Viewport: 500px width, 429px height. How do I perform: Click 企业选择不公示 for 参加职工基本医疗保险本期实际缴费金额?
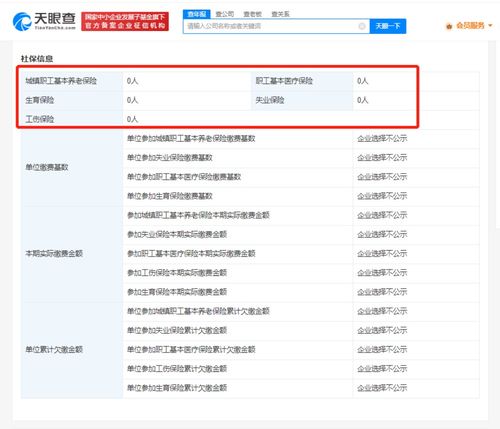[x=382, y=254]
